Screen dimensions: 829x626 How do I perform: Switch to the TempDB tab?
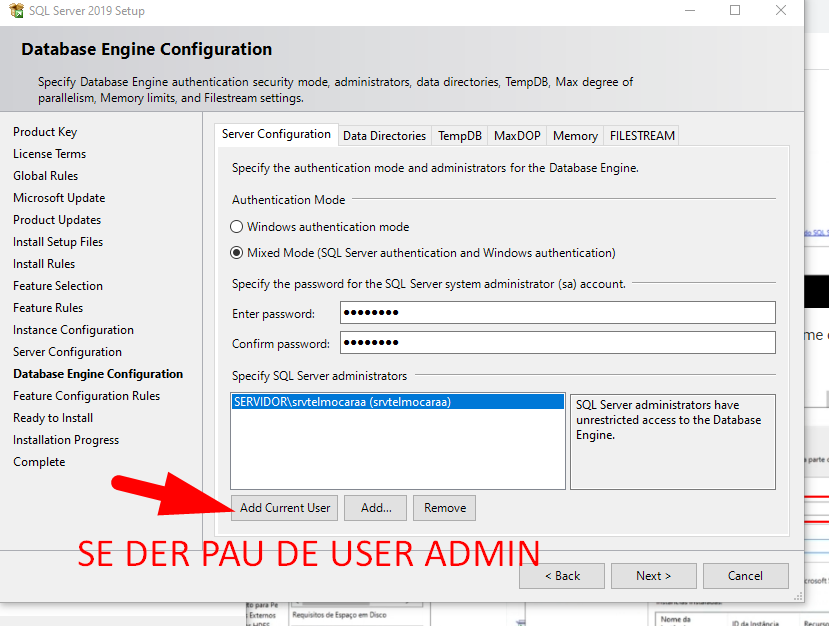[x=459, y=136]
